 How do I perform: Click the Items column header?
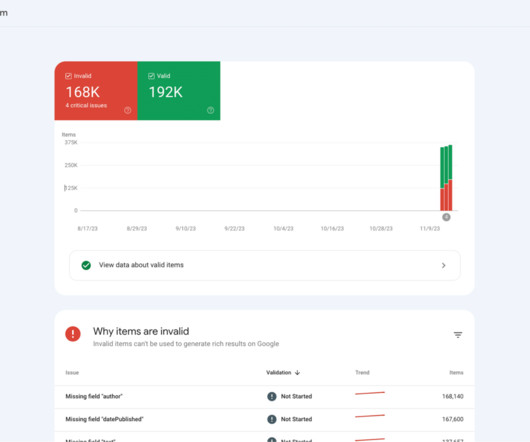[456, 372]
